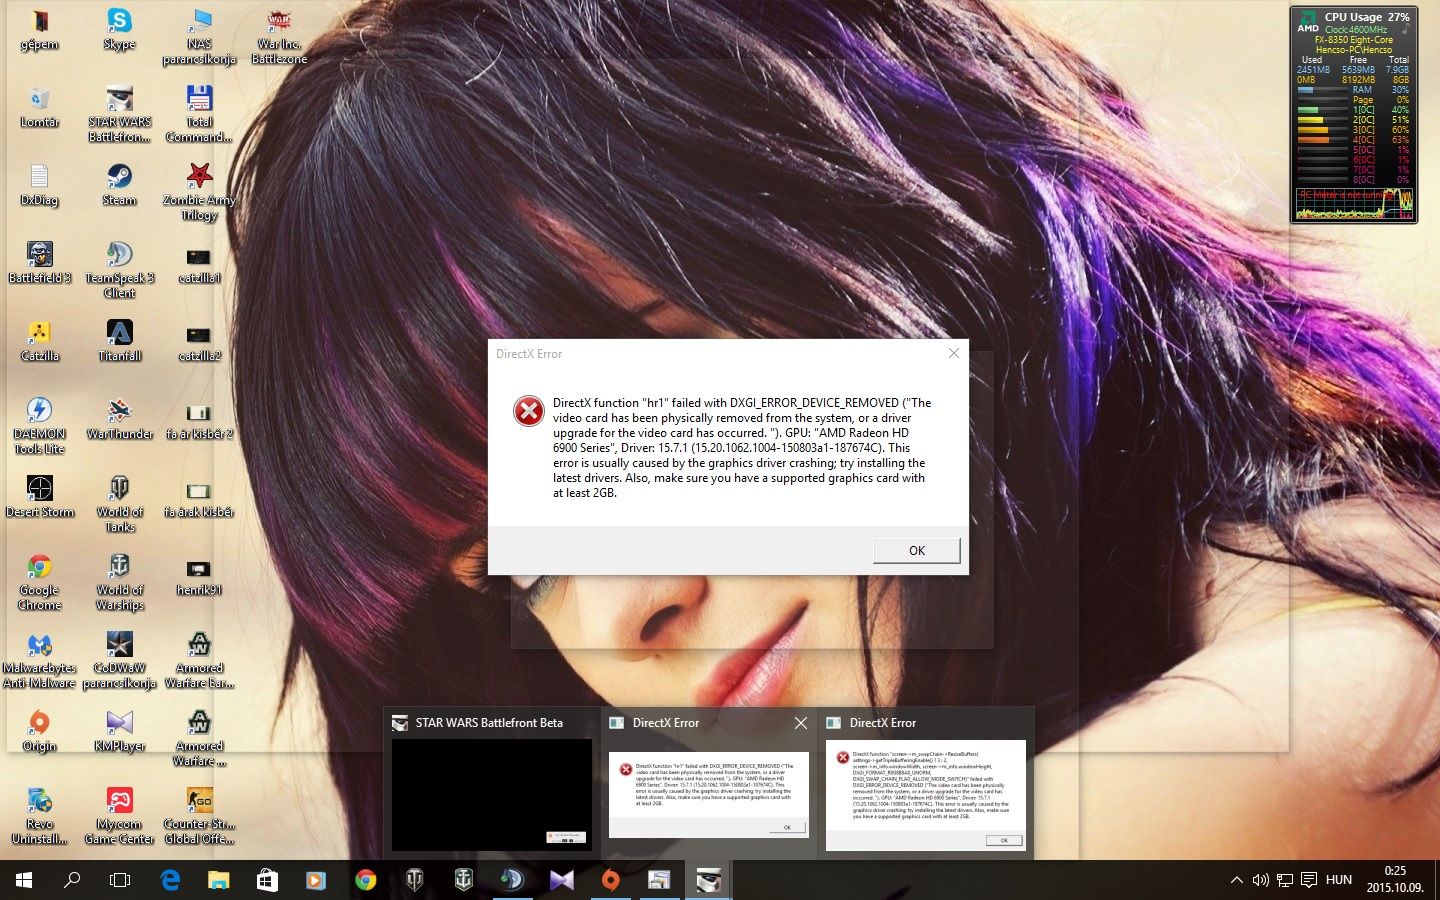1440x900 pixels.
Task: Click OK in the DirectX Error dialog
Action: pos(916,551)
